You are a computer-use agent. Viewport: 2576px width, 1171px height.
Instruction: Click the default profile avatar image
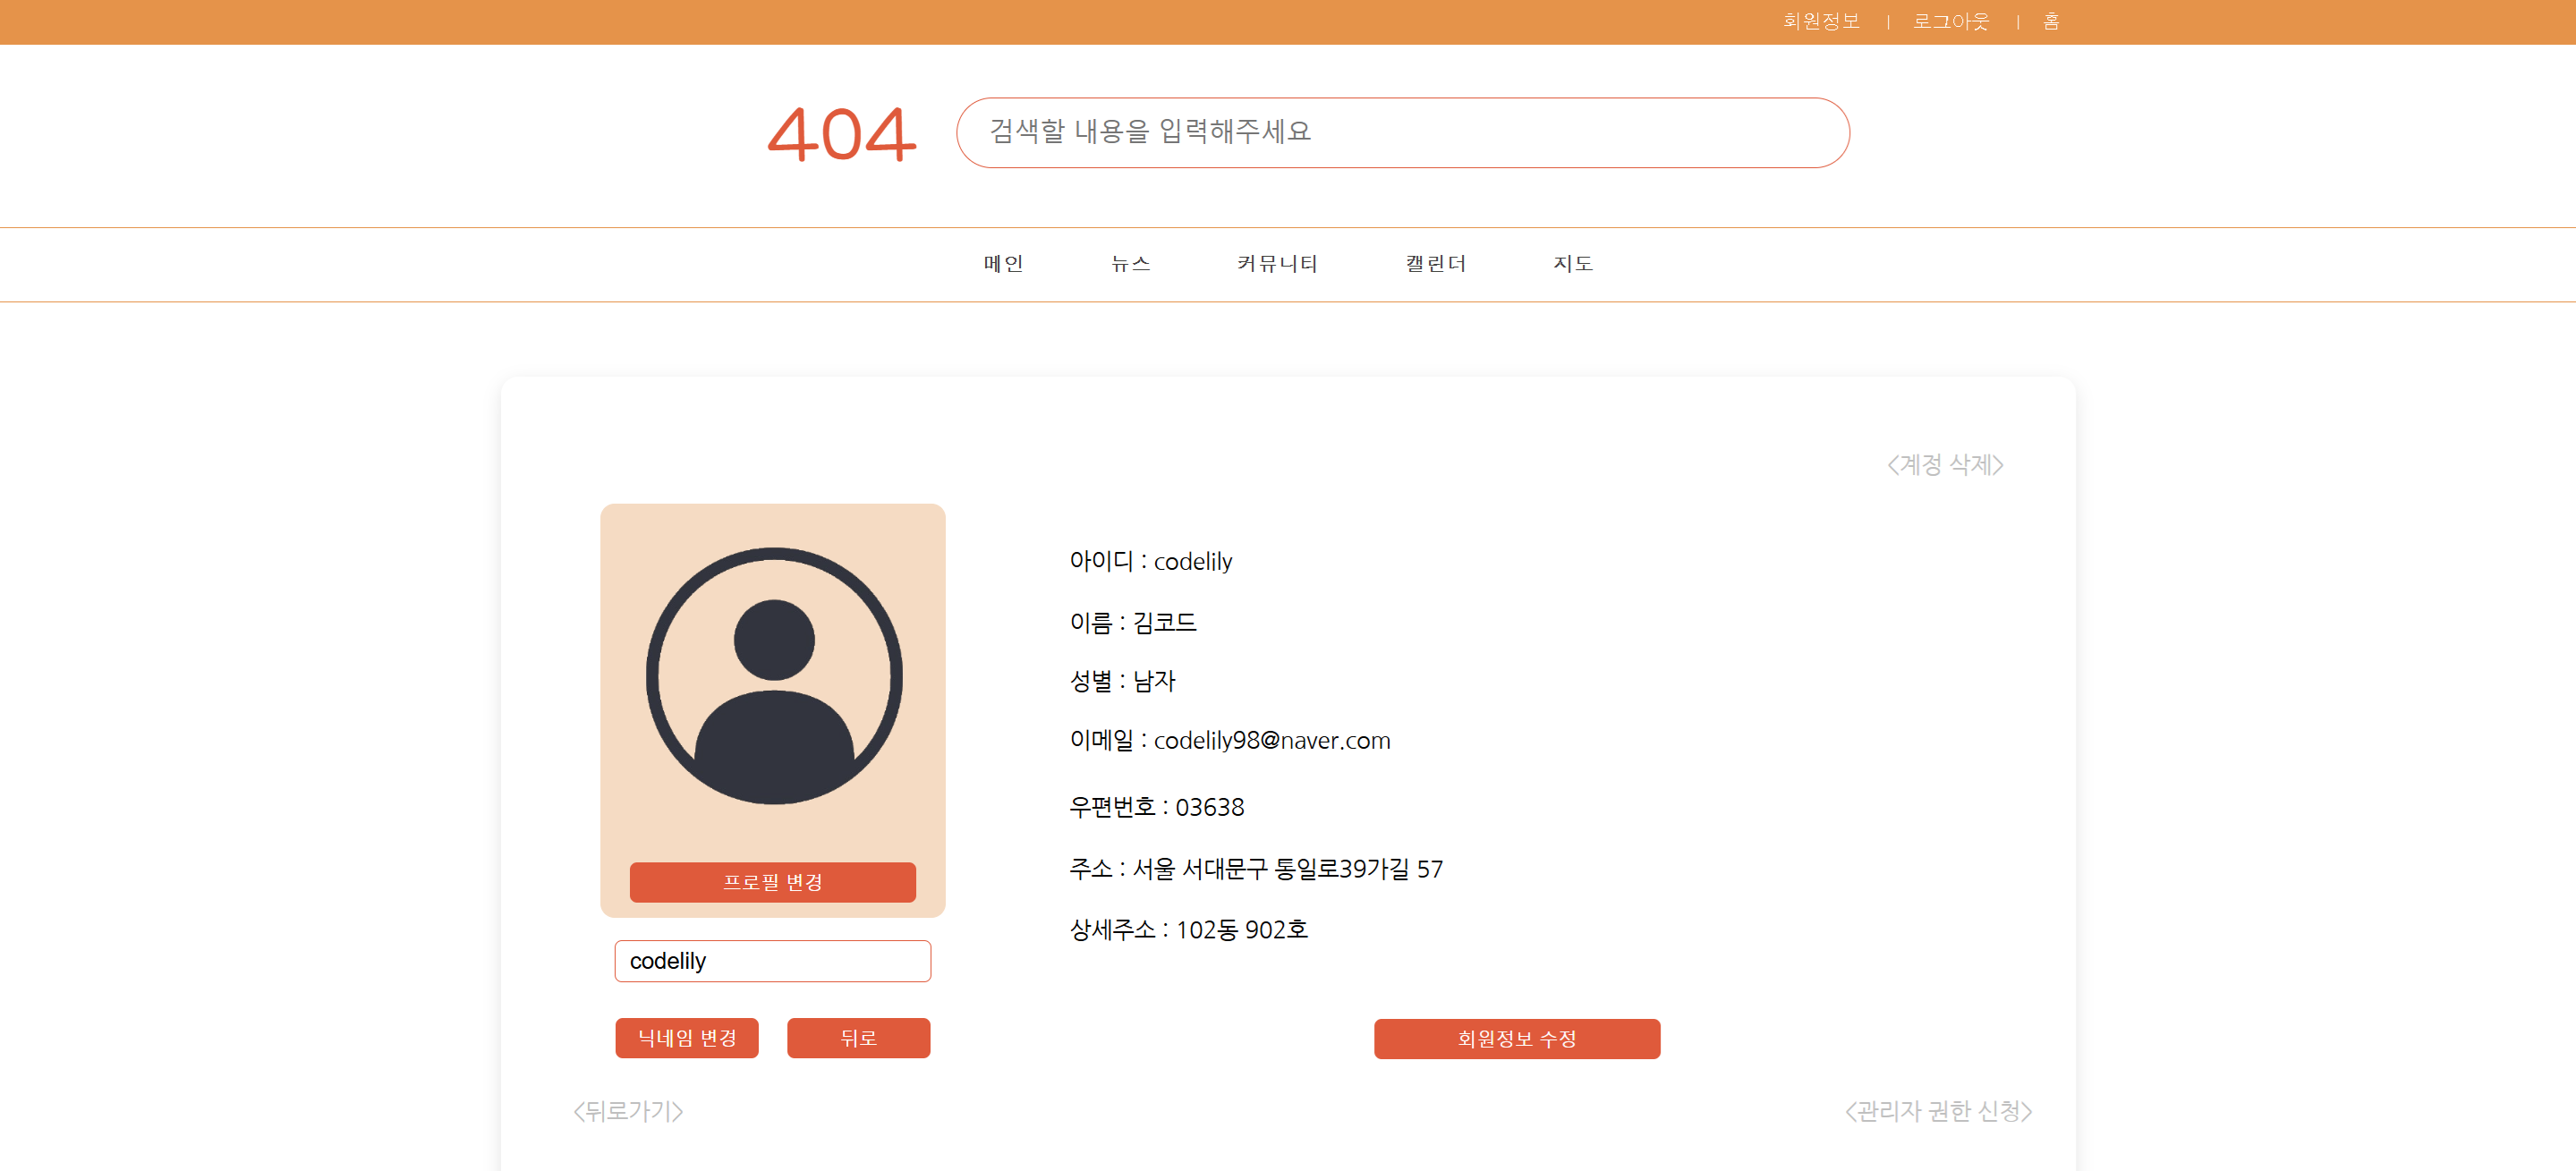tap(774, 675)
